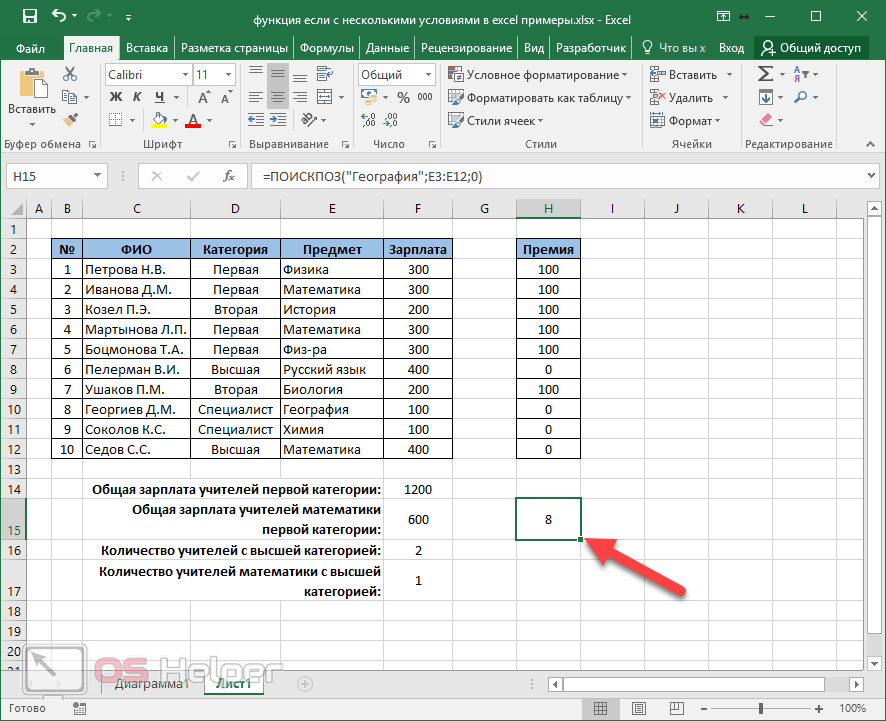Click Удалить cells button
Viewport: 886px width, 721px height.
tap(690, 98)
